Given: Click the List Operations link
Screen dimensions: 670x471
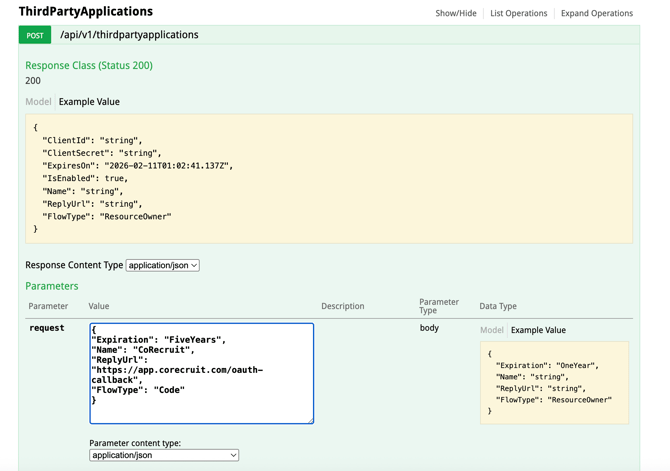Looking at the screenshot, I should (518, 13).
